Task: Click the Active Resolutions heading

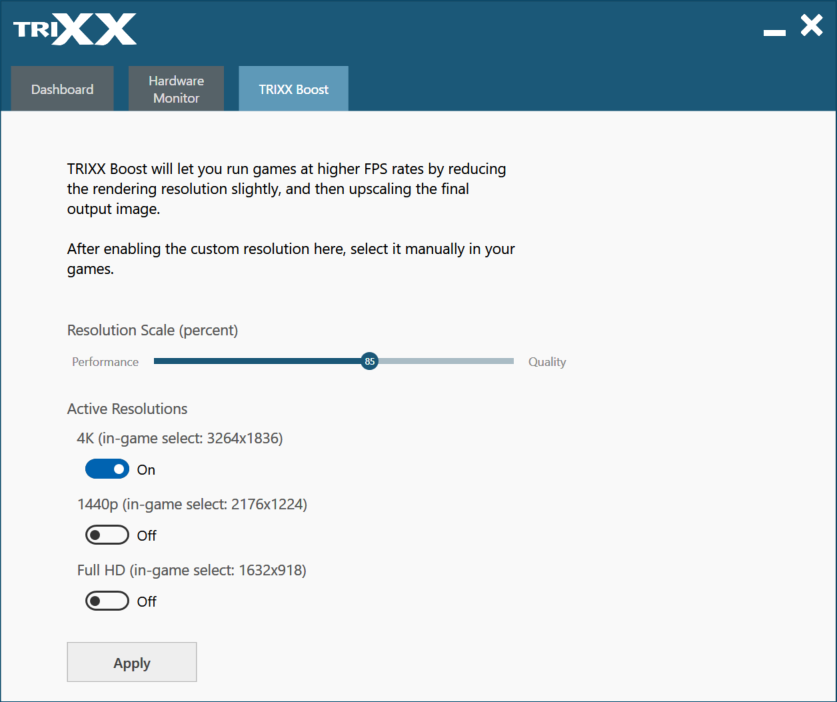Action: (127, 409)
